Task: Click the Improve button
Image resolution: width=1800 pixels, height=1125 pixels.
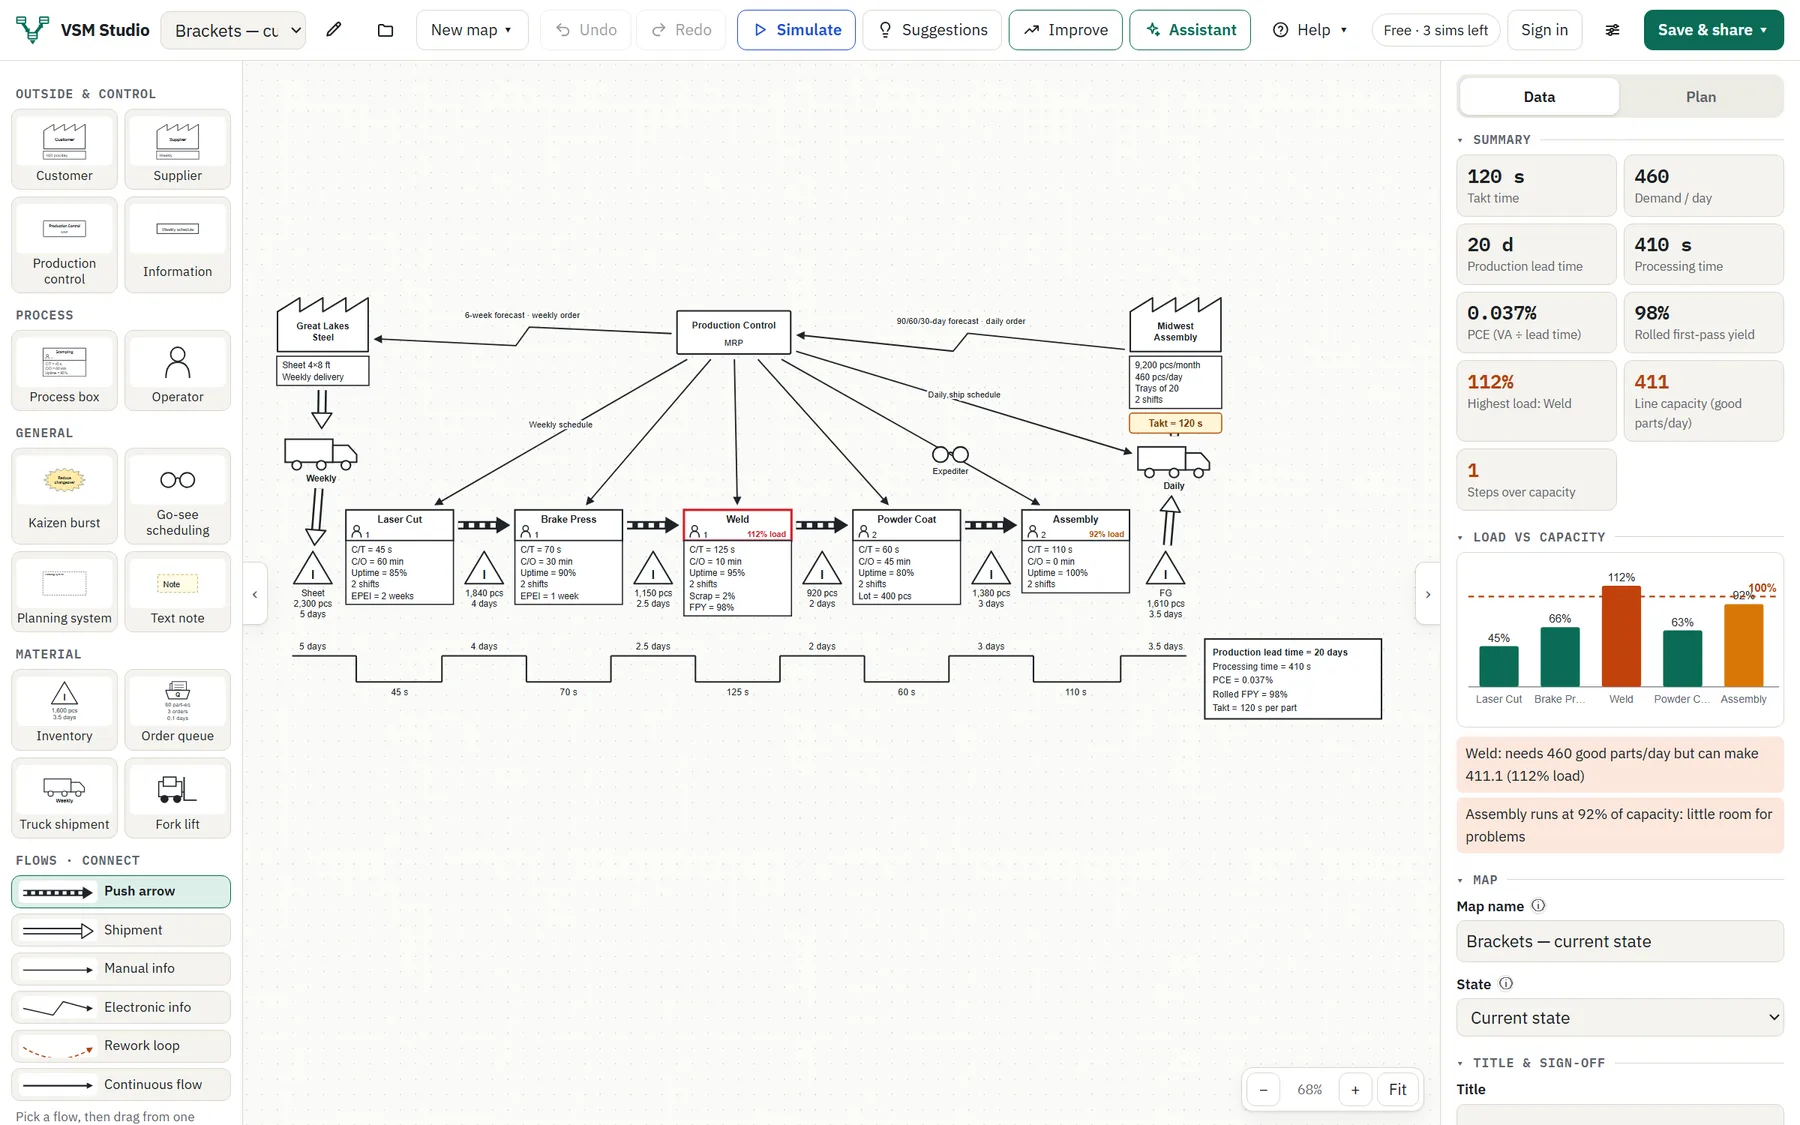Action: click(1065, 30)
